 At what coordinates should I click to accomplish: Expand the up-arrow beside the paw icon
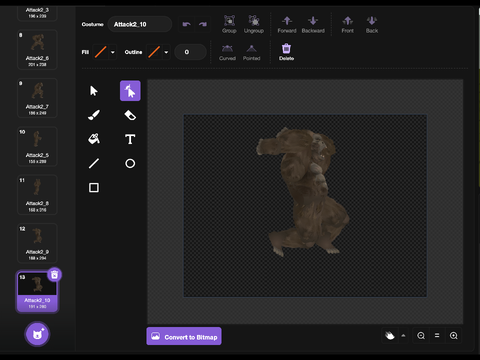(403, 336)
